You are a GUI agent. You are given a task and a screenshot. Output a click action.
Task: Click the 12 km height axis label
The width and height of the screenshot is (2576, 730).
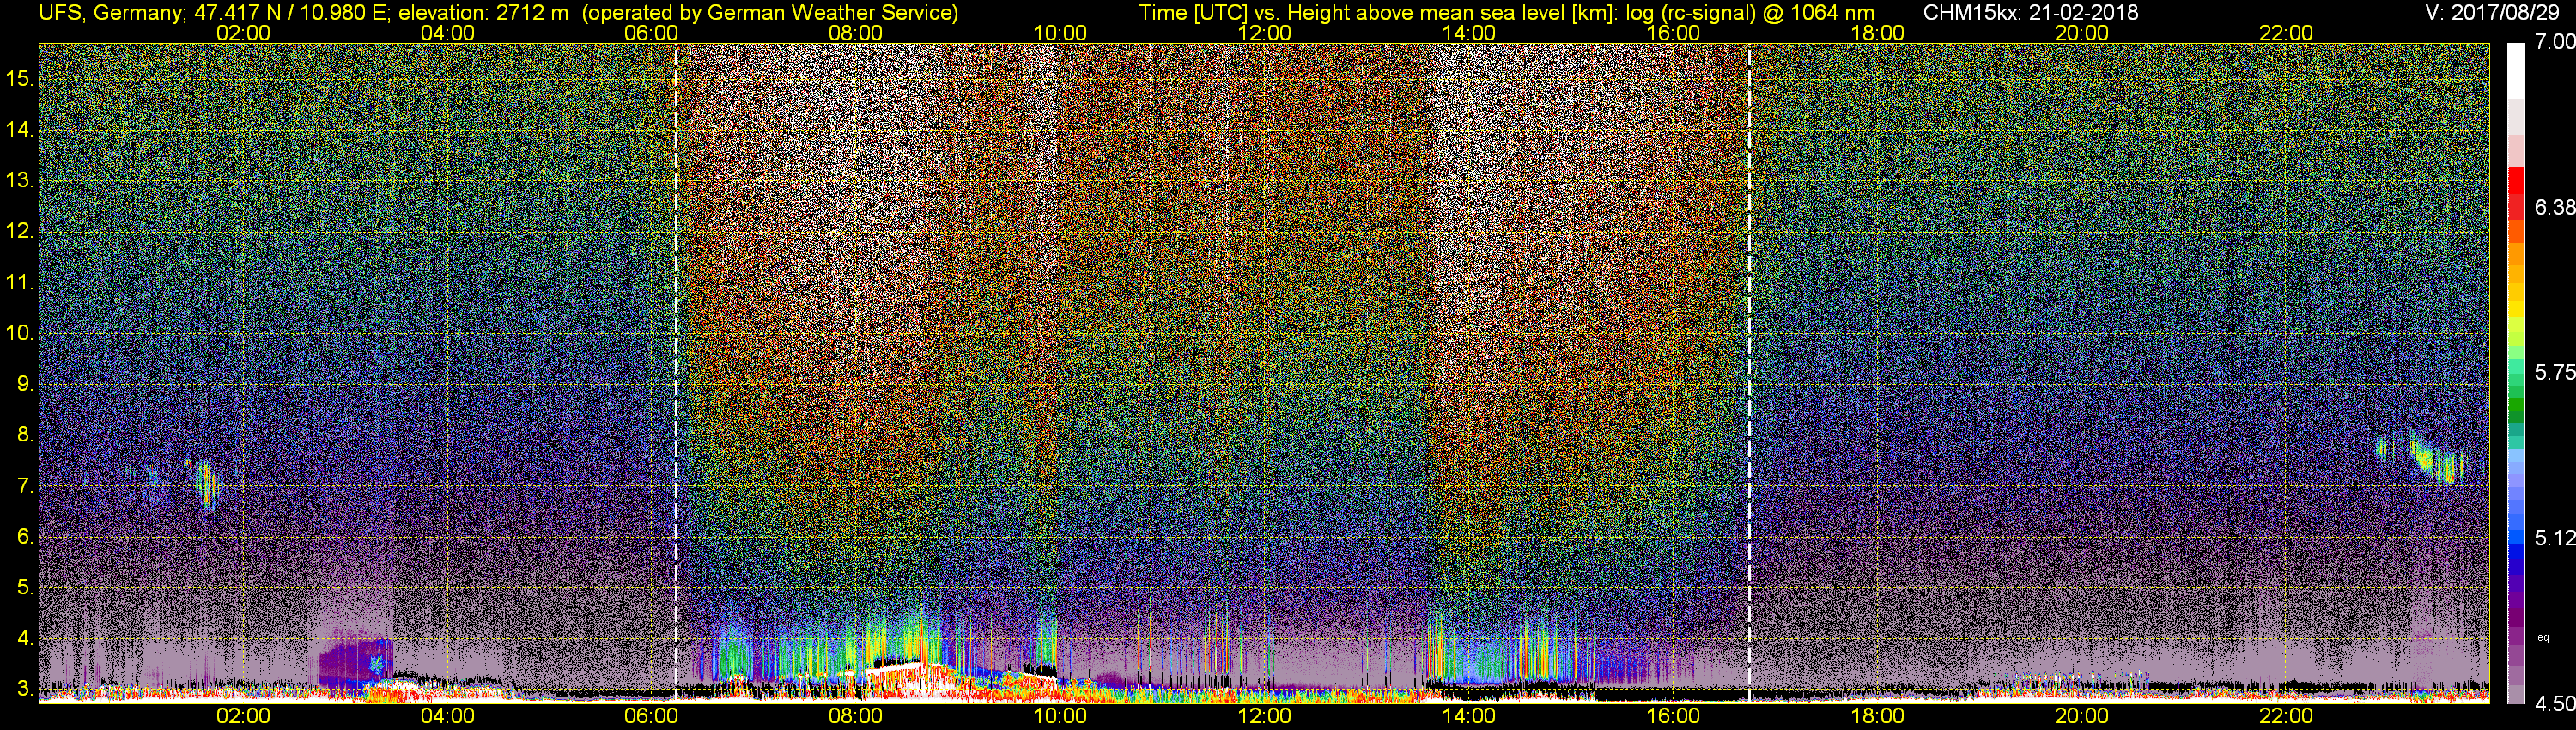pyautogui.click(x=20, y=231)
